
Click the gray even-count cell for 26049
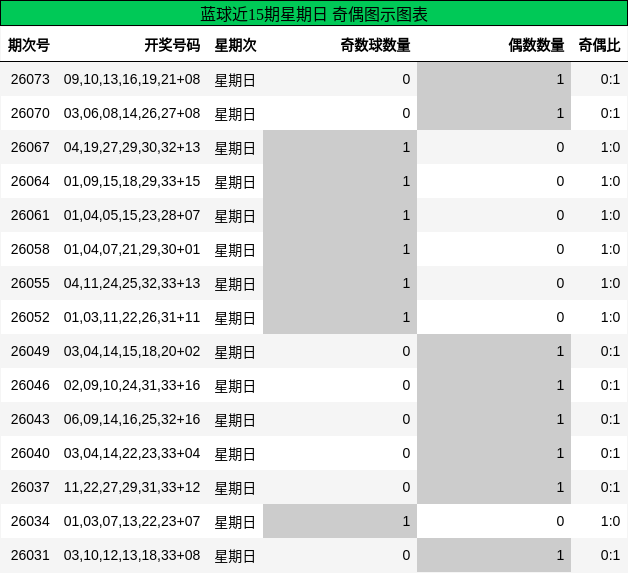pos(494,351)
